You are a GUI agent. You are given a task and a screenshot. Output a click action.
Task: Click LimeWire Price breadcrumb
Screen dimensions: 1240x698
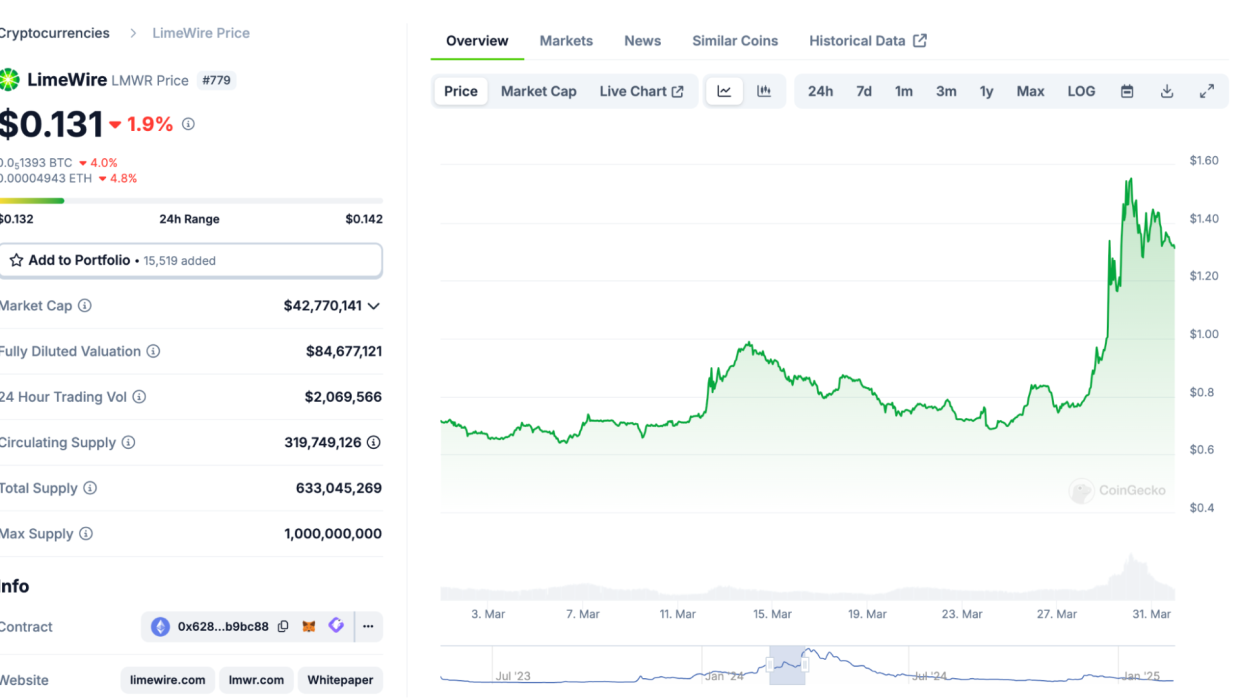point(201,33)
